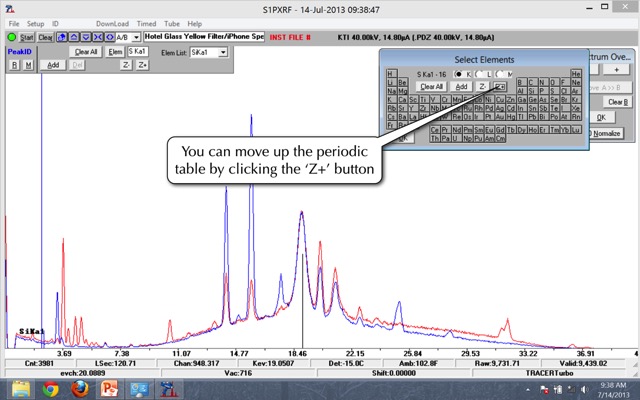
Task: Select the L line radio button
Action: (x=481, y=75)
